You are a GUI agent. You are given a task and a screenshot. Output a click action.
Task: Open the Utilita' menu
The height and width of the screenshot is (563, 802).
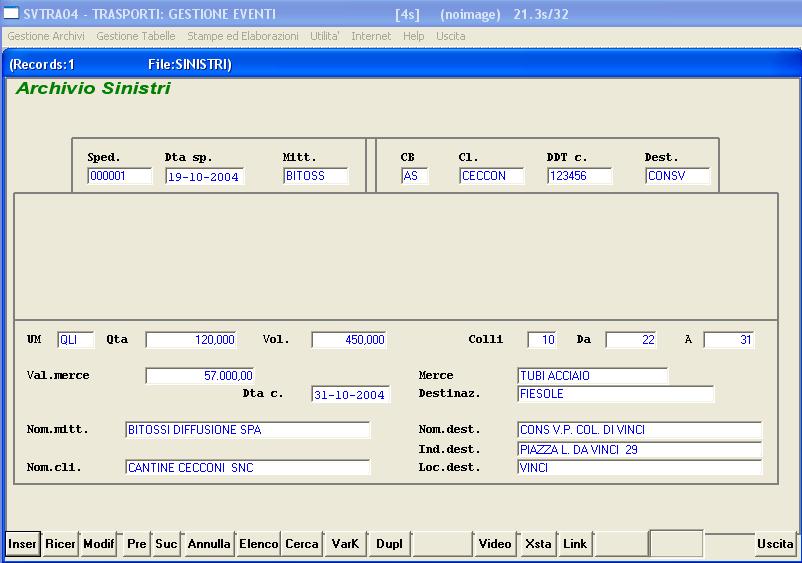[x=325, y=36]
